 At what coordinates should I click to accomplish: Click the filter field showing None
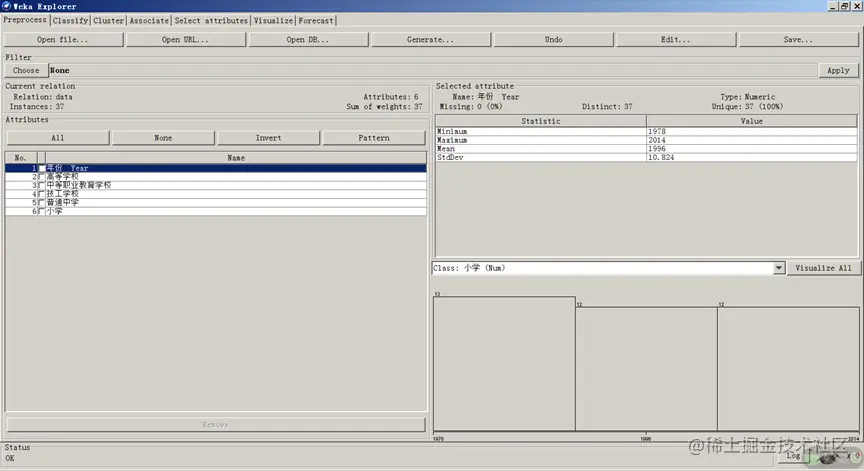[x=433, y=71]
